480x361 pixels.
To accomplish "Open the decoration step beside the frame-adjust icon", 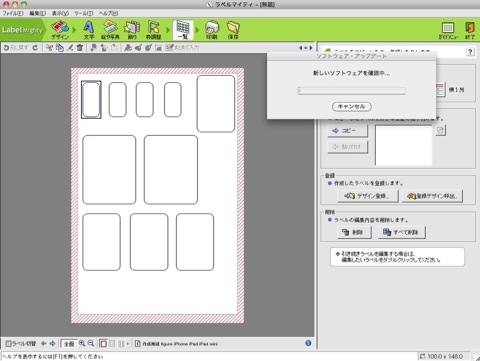I will click(x=132, y=30).
